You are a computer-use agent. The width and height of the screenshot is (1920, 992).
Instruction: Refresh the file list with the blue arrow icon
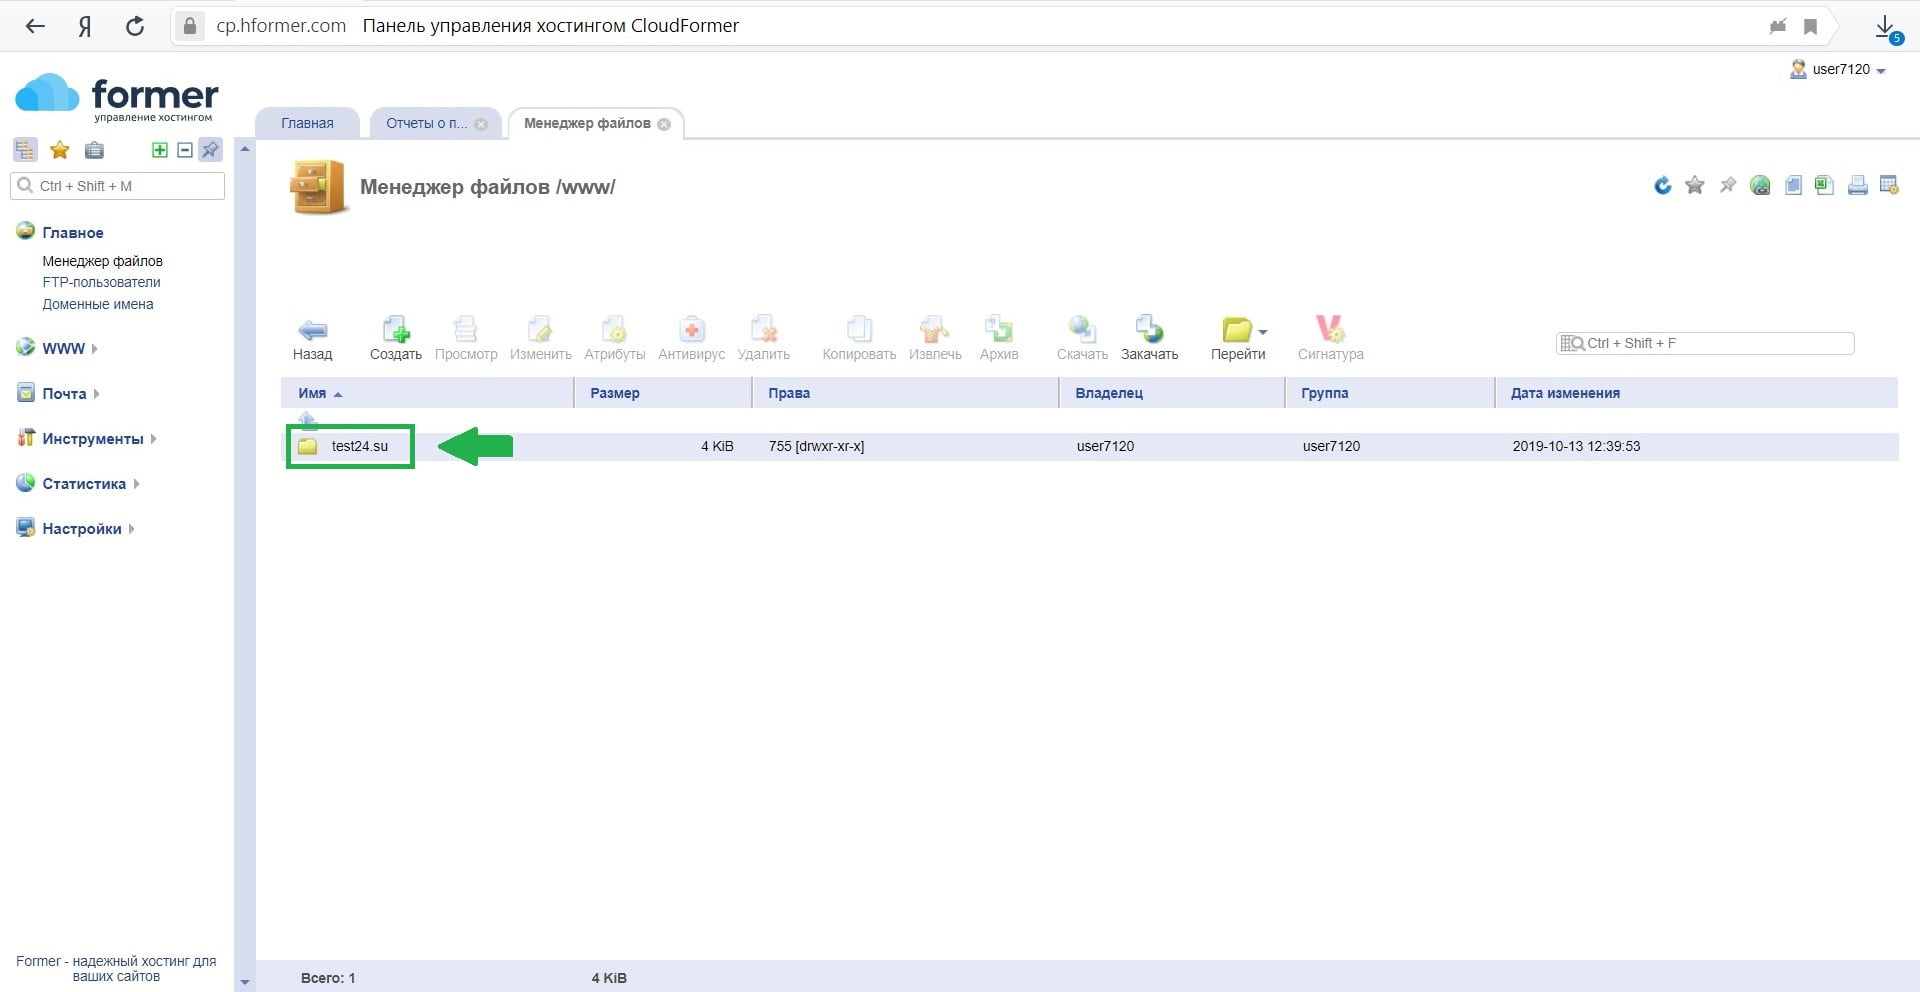[x=1662, y=186]
